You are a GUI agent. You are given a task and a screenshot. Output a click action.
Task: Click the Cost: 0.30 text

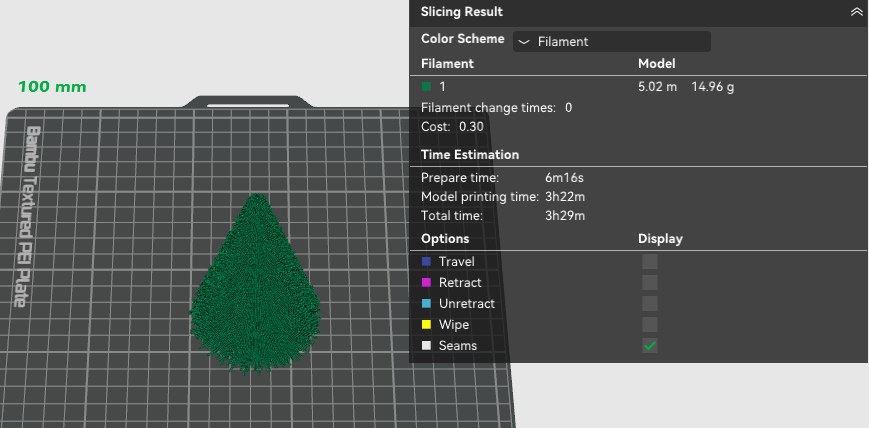pyautogui.click(x=452, y=127)
